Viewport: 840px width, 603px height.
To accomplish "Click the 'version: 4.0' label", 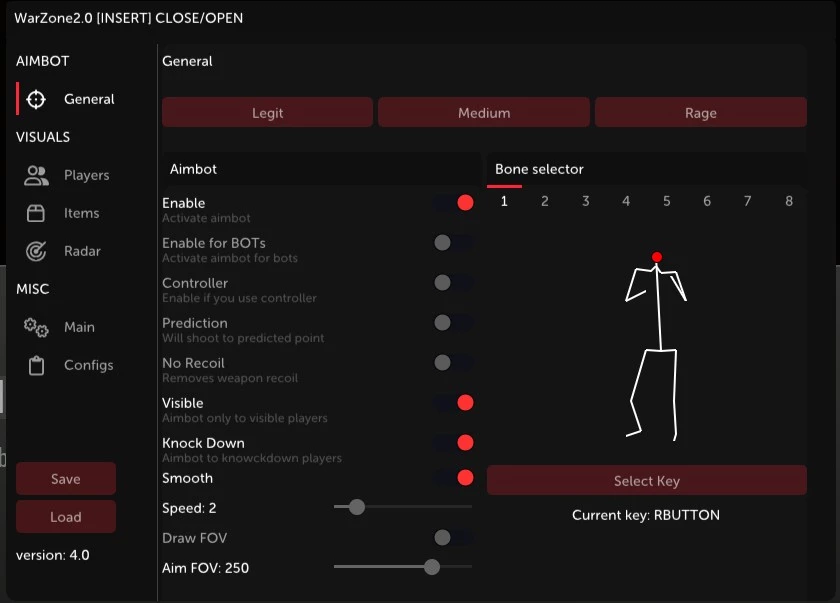I will point(52,555).
